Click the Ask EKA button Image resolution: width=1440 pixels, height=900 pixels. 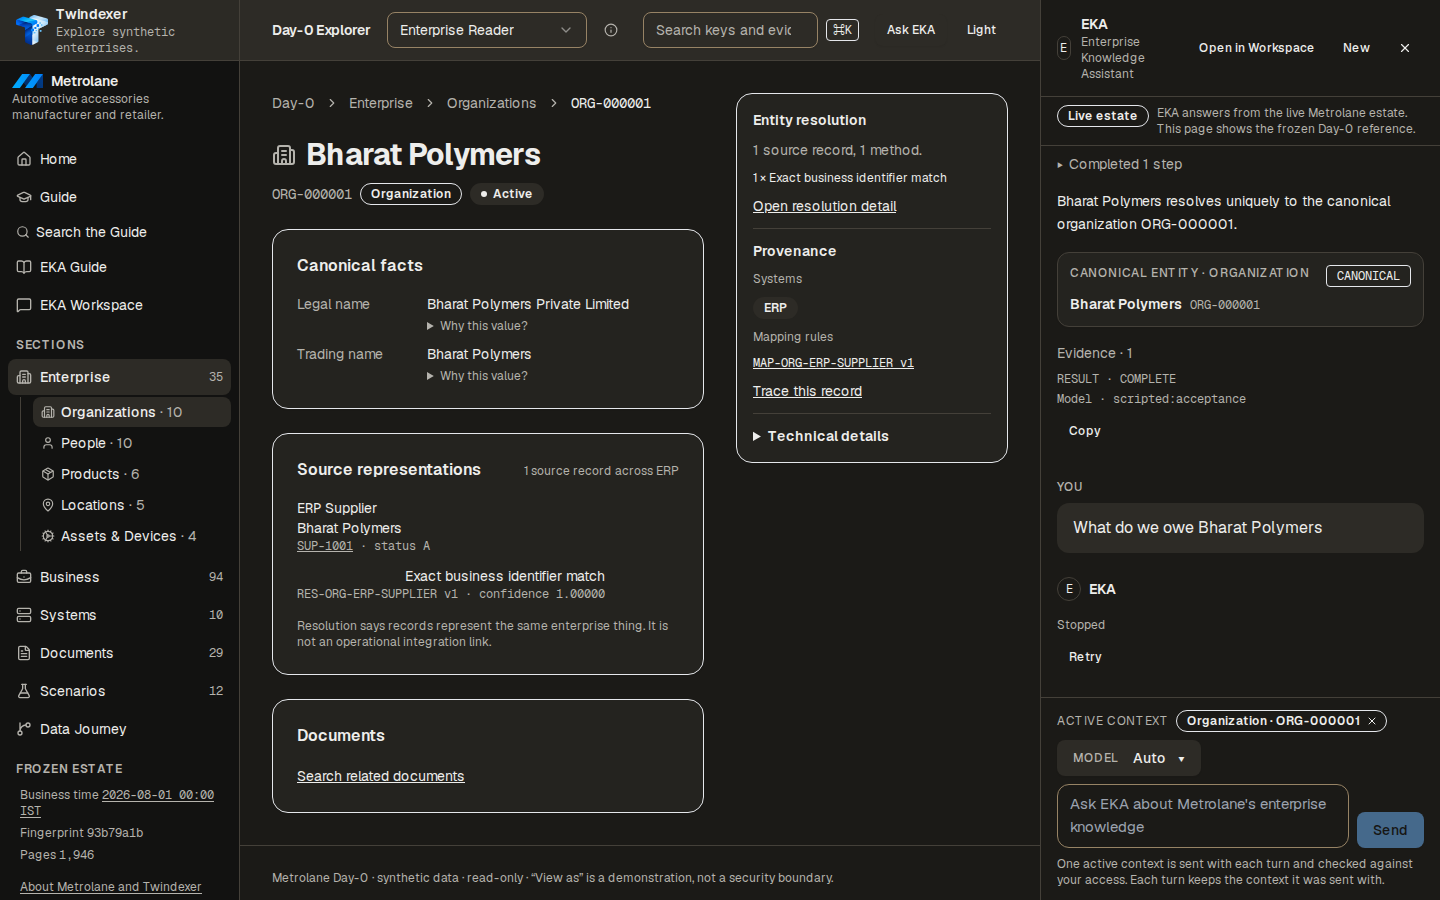click(911, 30)
